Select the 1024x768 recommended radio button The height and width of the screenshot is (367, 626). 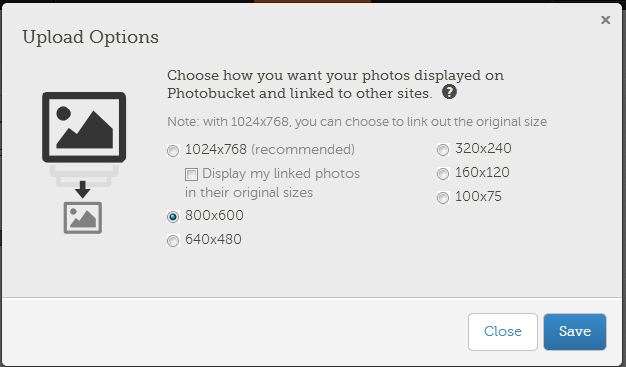point(173,151)
